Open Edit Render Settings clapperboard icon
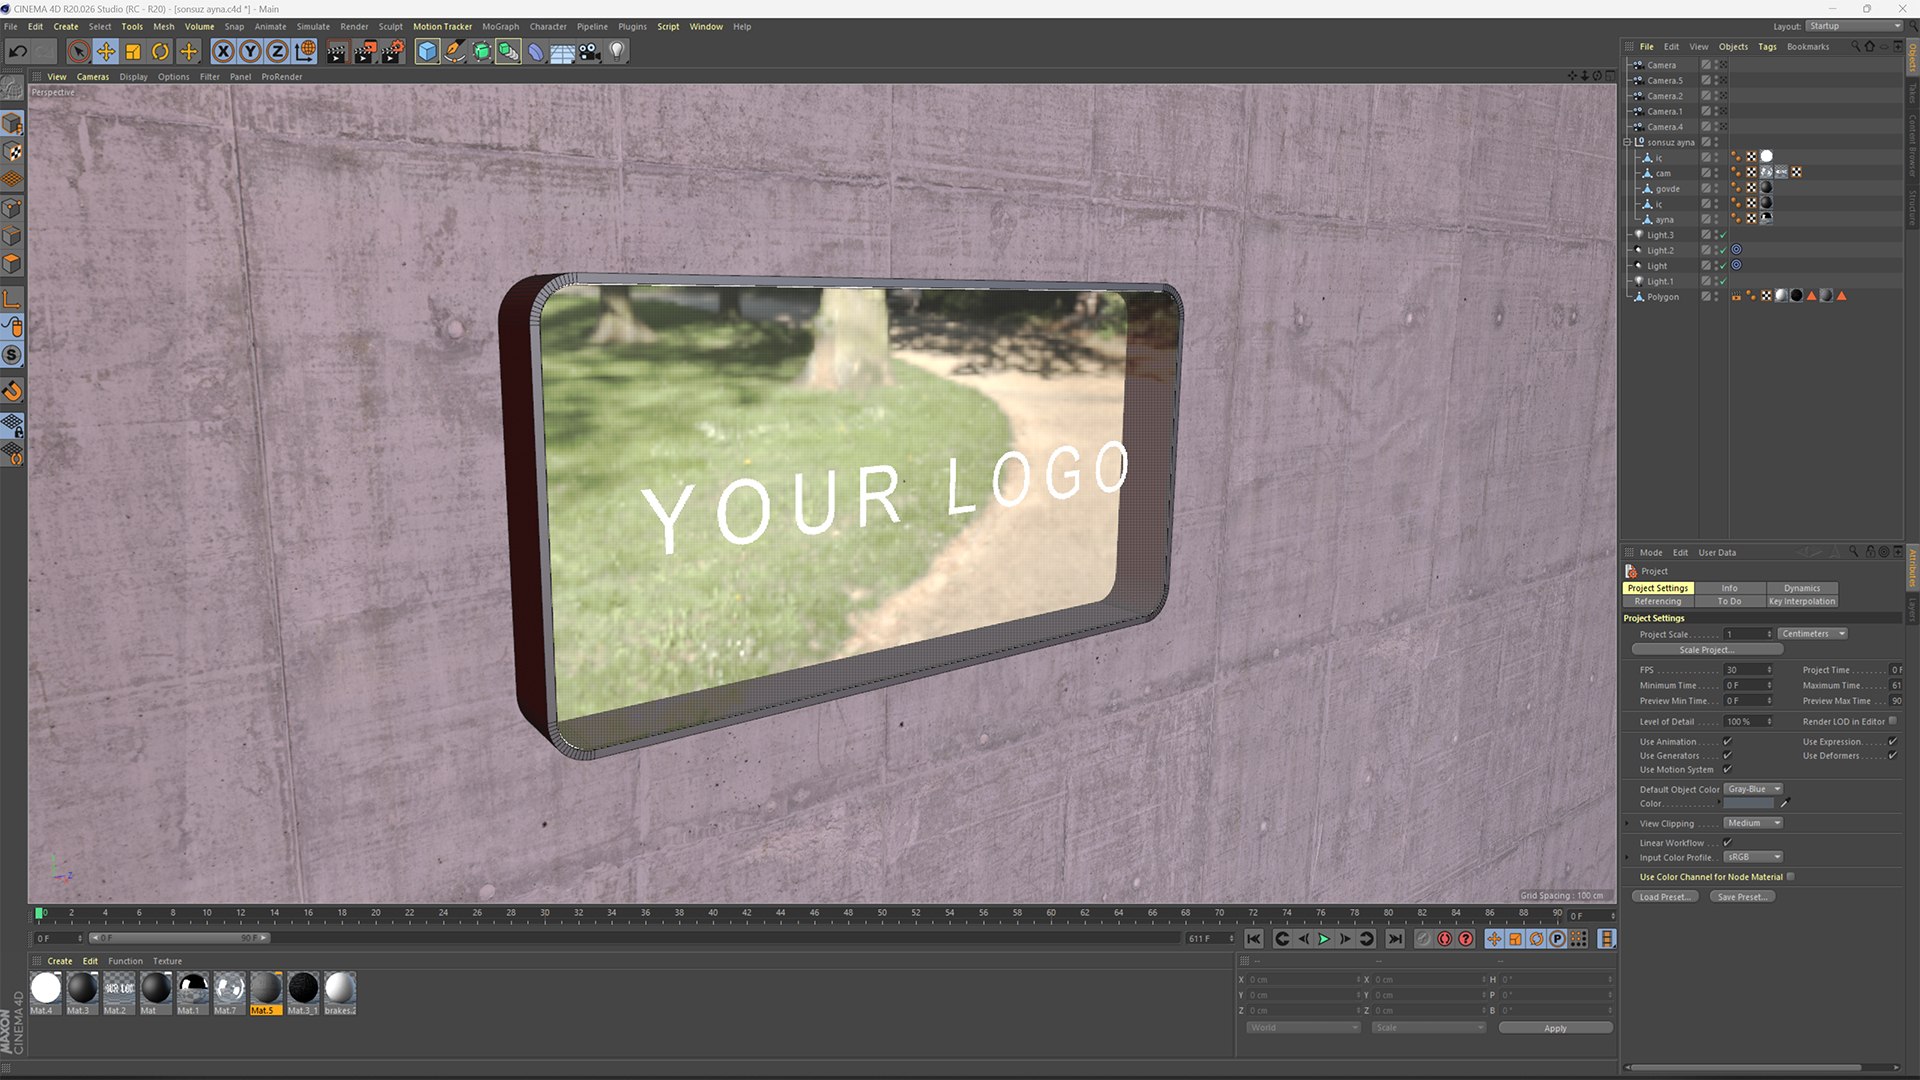This screenshot has height=1080, width=1920. pos(393,51)
